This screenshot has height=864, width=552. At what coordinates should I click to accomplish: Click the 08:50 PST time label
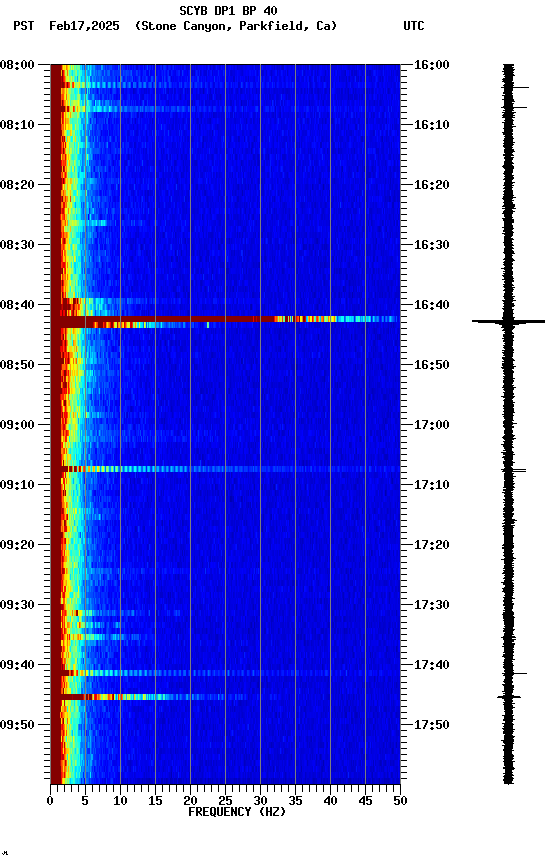point(17,365)
